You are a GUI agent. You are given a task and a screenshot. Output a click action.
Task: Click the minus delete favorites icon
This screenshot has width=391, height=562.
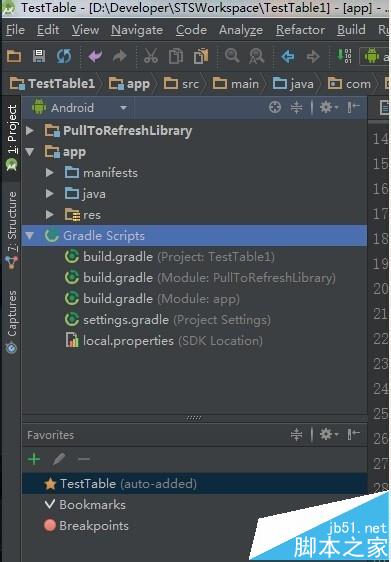click(x=84, y=459)
